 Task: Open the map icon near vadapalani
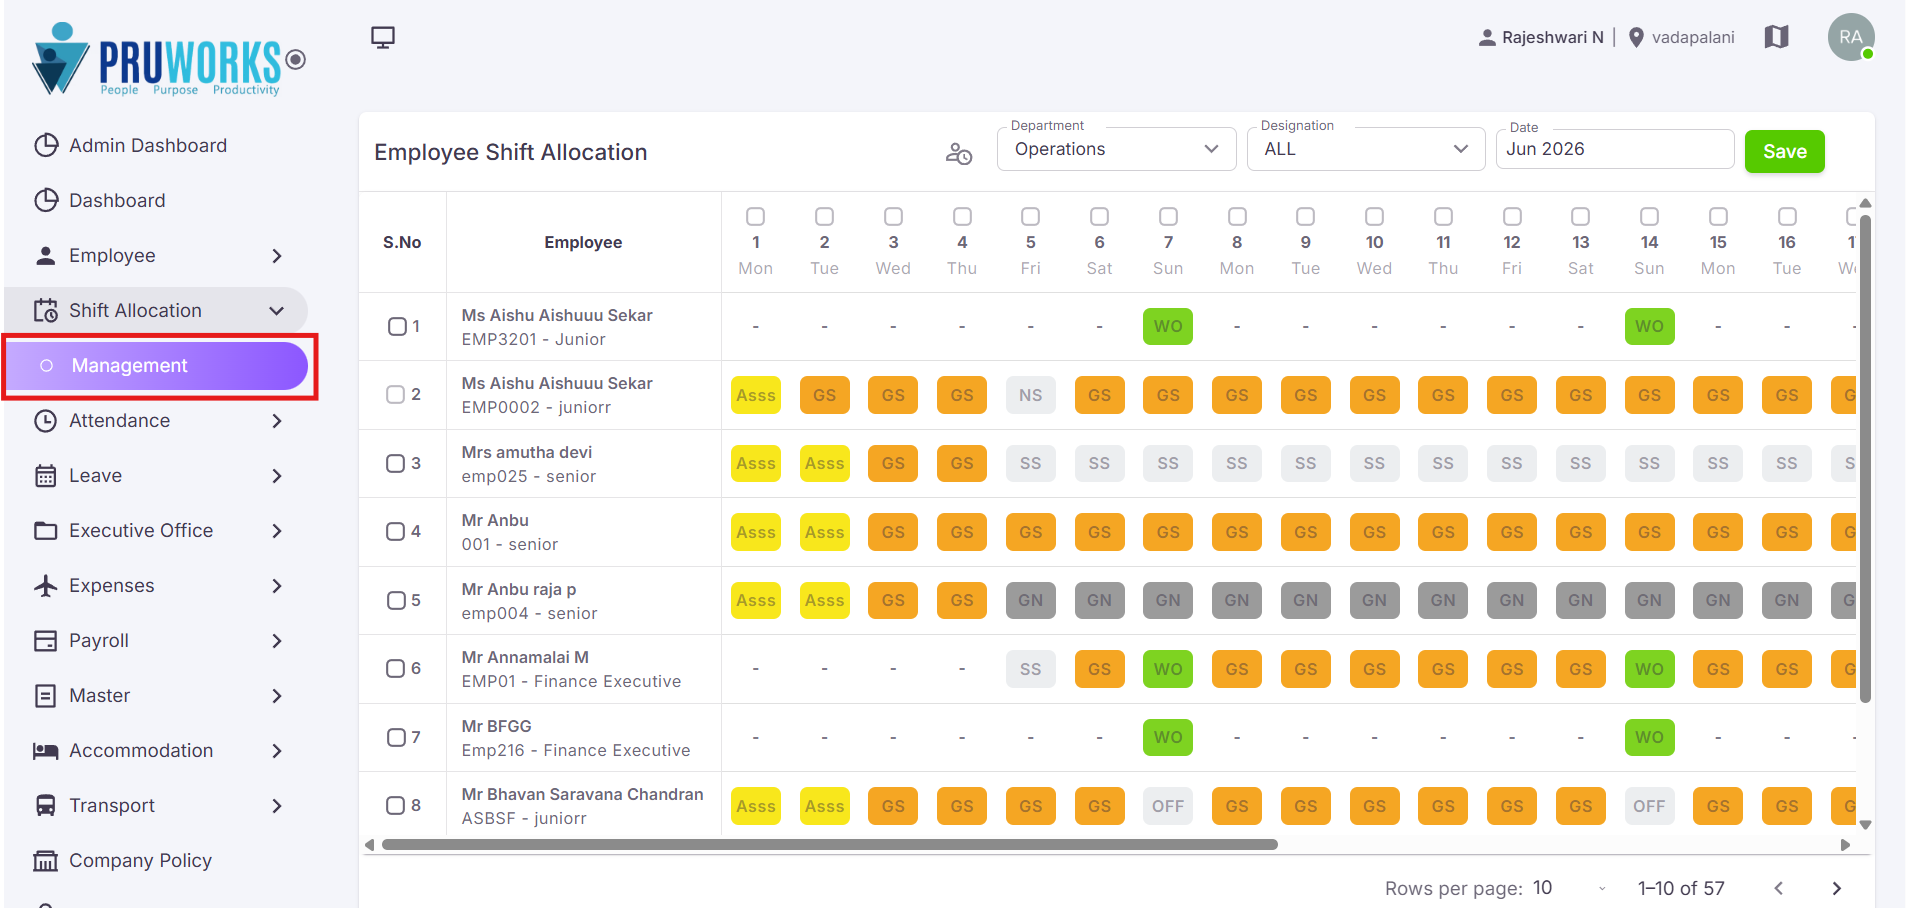coord(1776,37)
